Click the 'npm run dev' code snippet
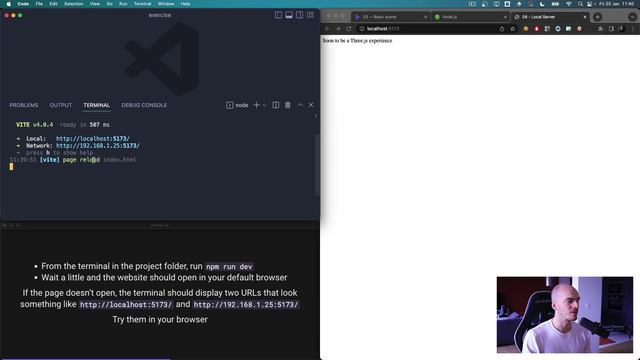The height and width of the screenshot is (360, 640). [x=229, y=267]
